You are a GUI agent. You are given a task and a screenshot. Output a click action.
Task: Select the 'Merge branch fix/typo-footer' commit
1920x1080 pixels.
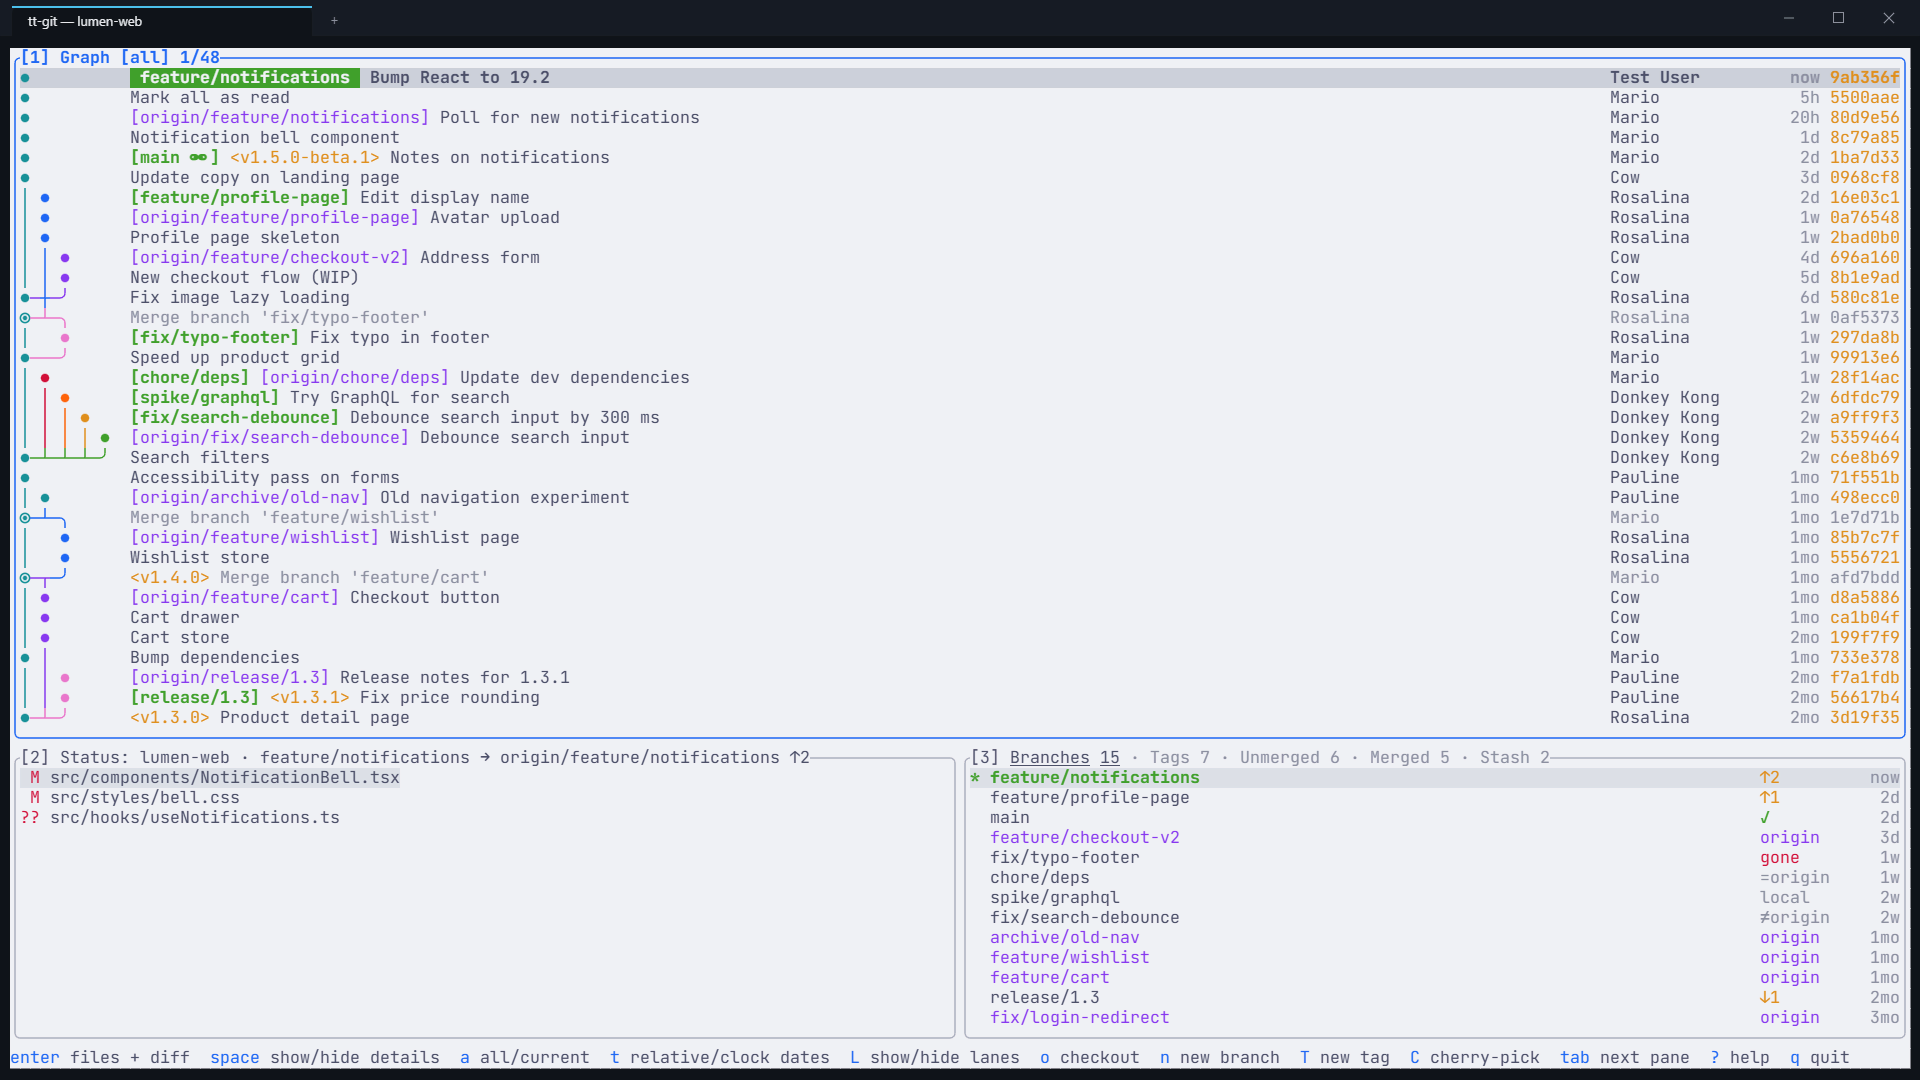pyautogui.click(x=960, y=317)
